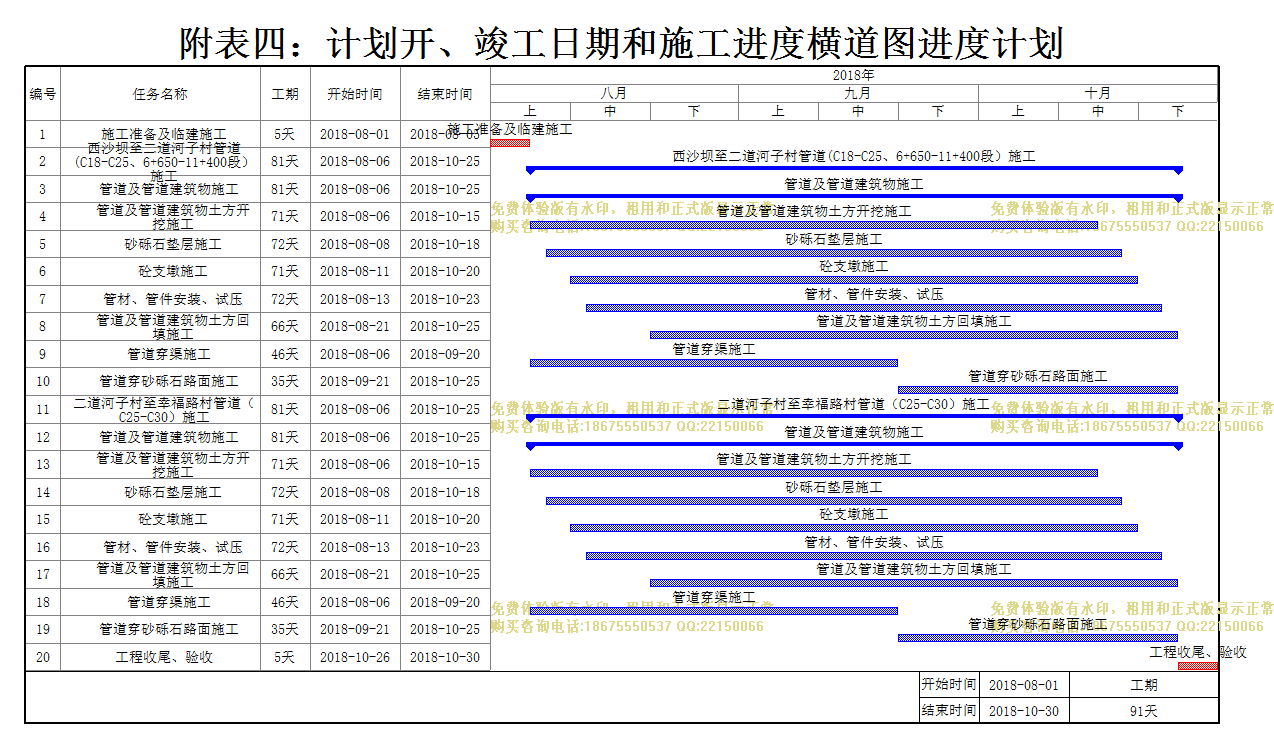Select start date 2018-10-26 in row 20
This screenshot has width=1274, height=747.
[x=355, y=657]
